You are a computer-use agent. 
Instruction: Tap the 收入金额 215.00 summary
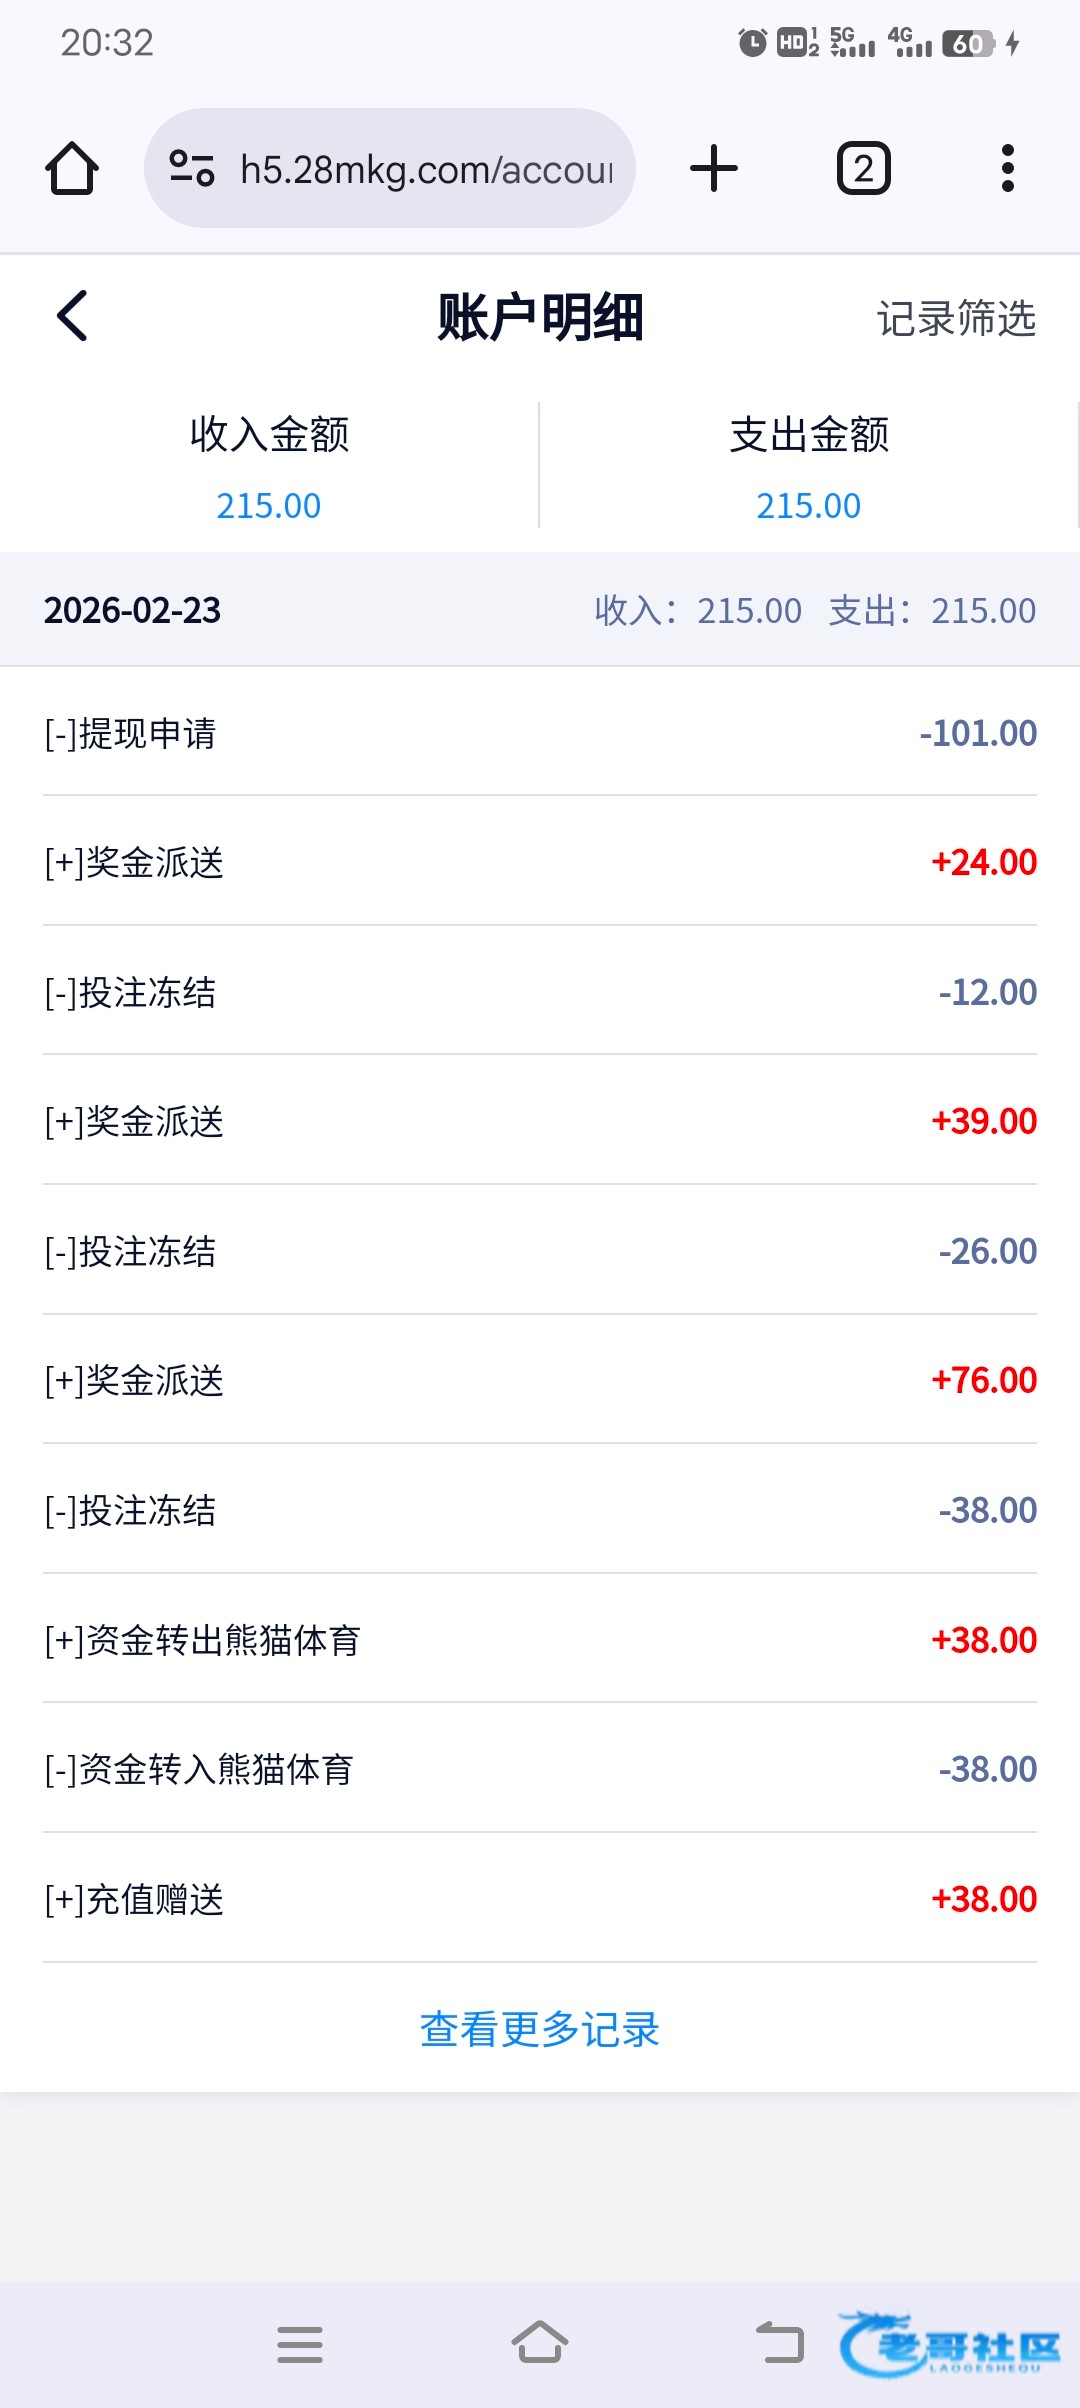click(x=269, y=468)
